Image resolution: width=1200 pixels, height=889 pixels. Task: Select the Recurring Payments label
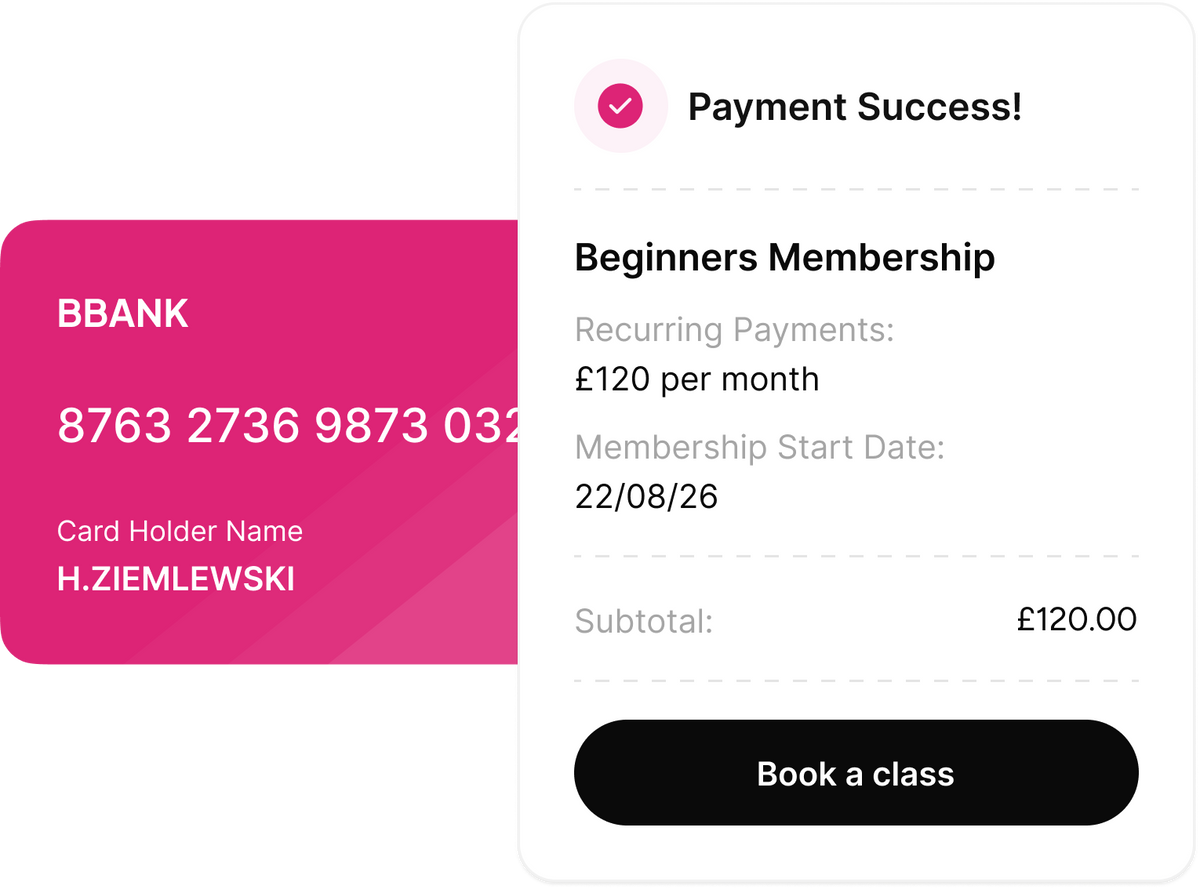pos(735,329)
